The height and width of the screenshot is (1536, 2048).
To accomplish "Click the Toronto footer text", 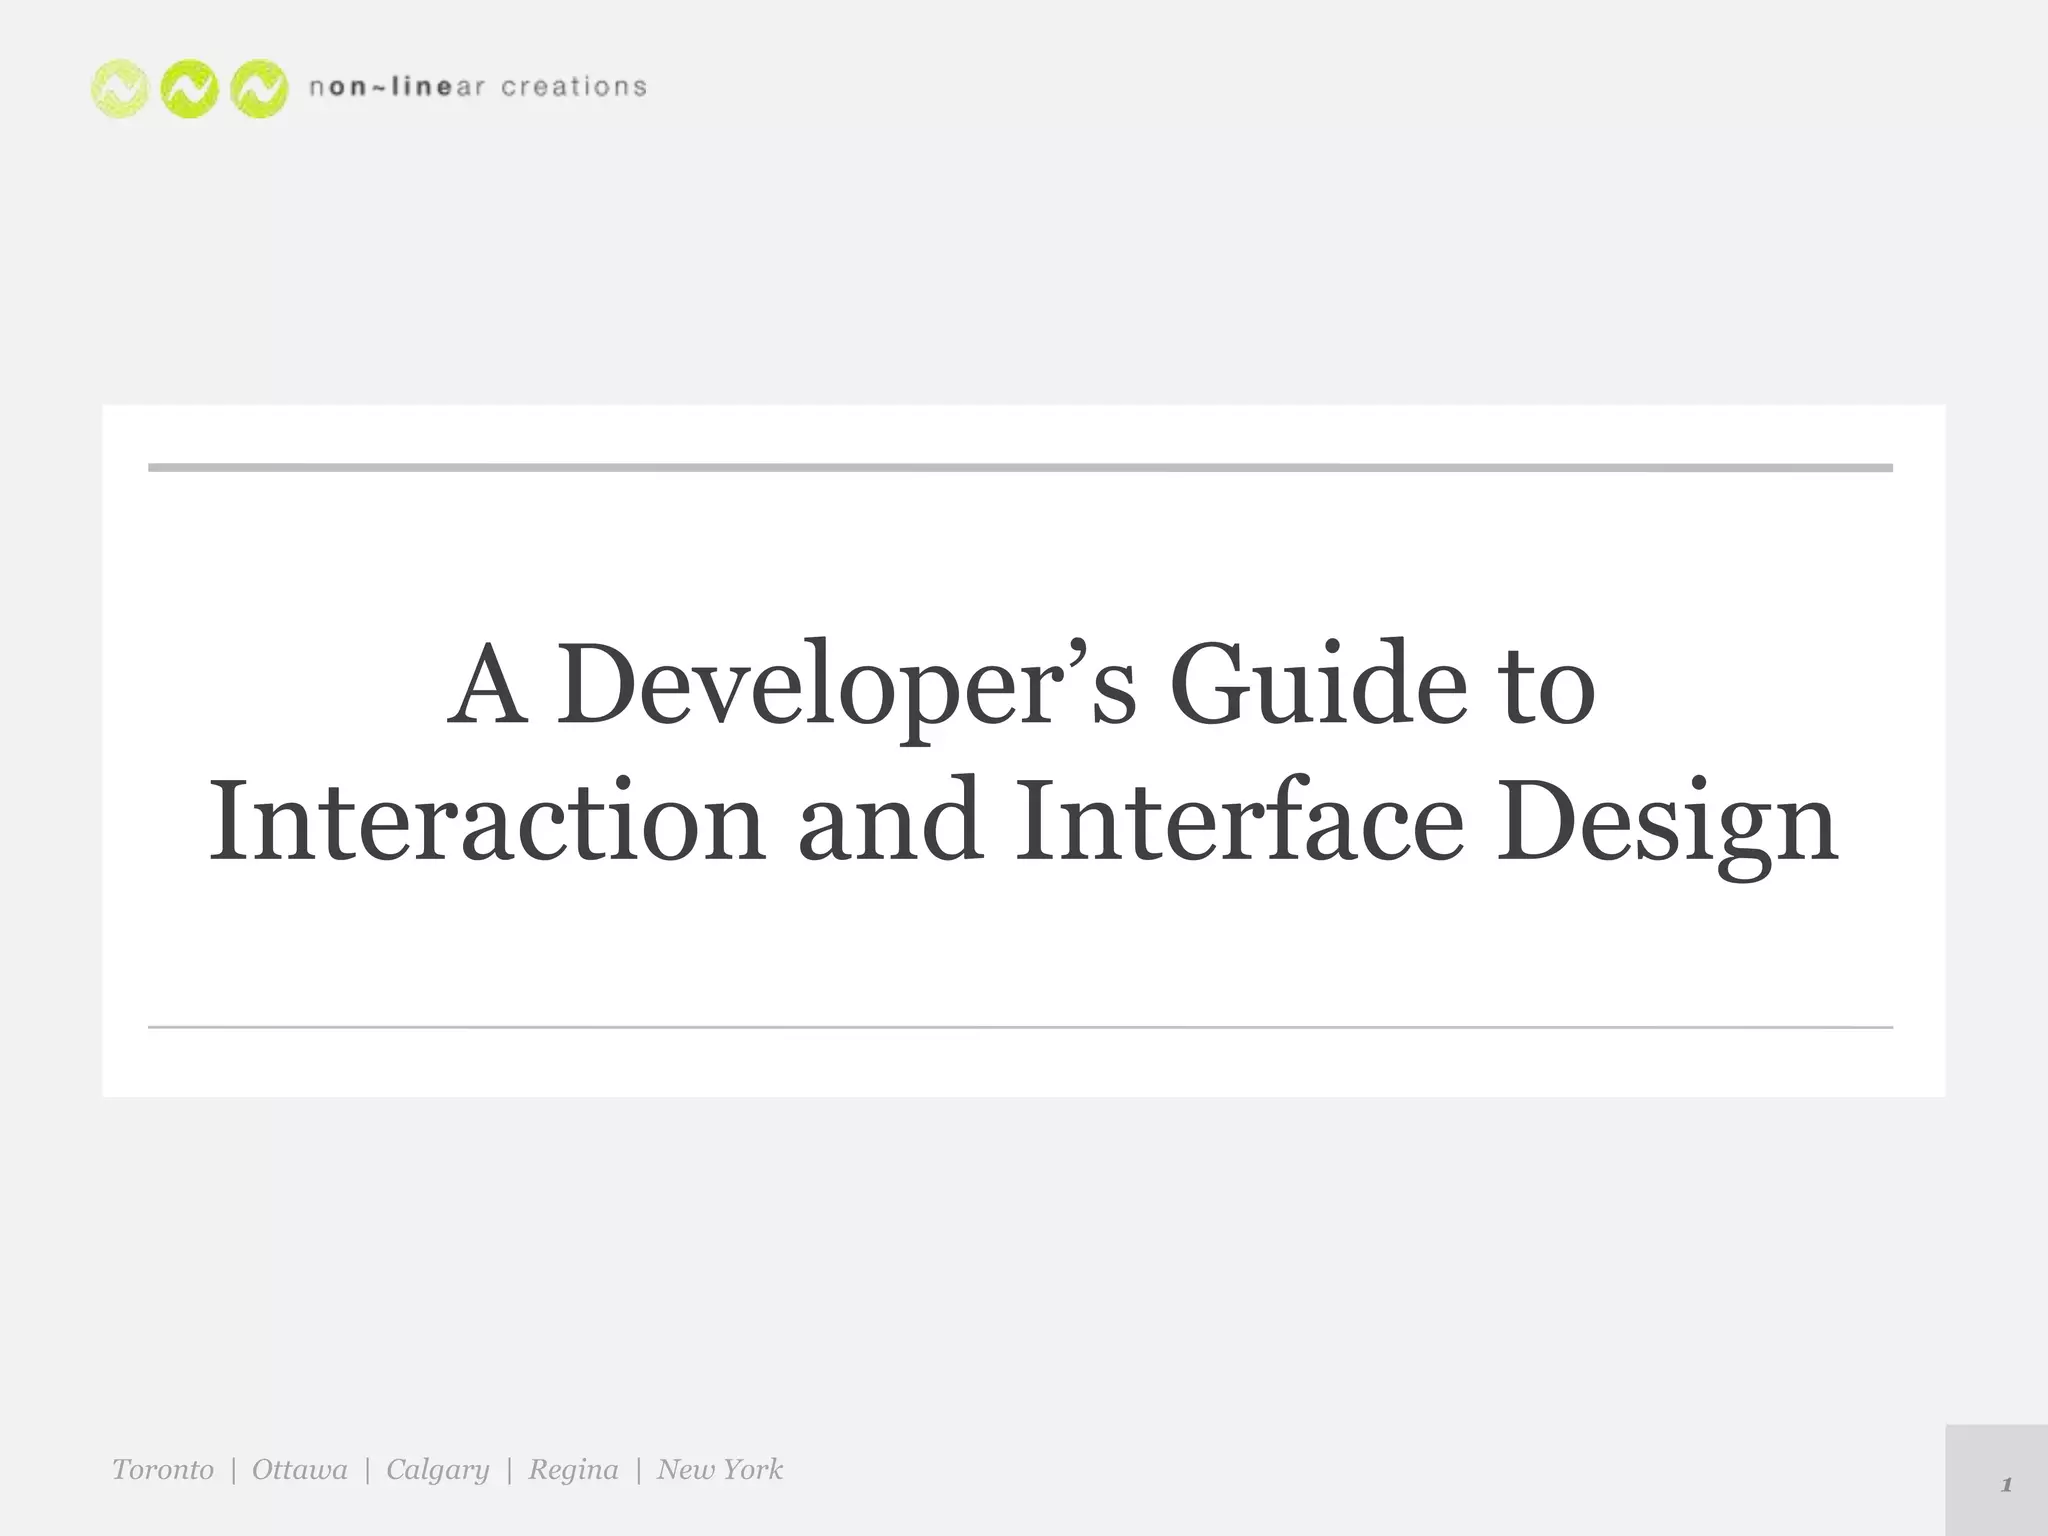I will click(x=163, y=1469).
